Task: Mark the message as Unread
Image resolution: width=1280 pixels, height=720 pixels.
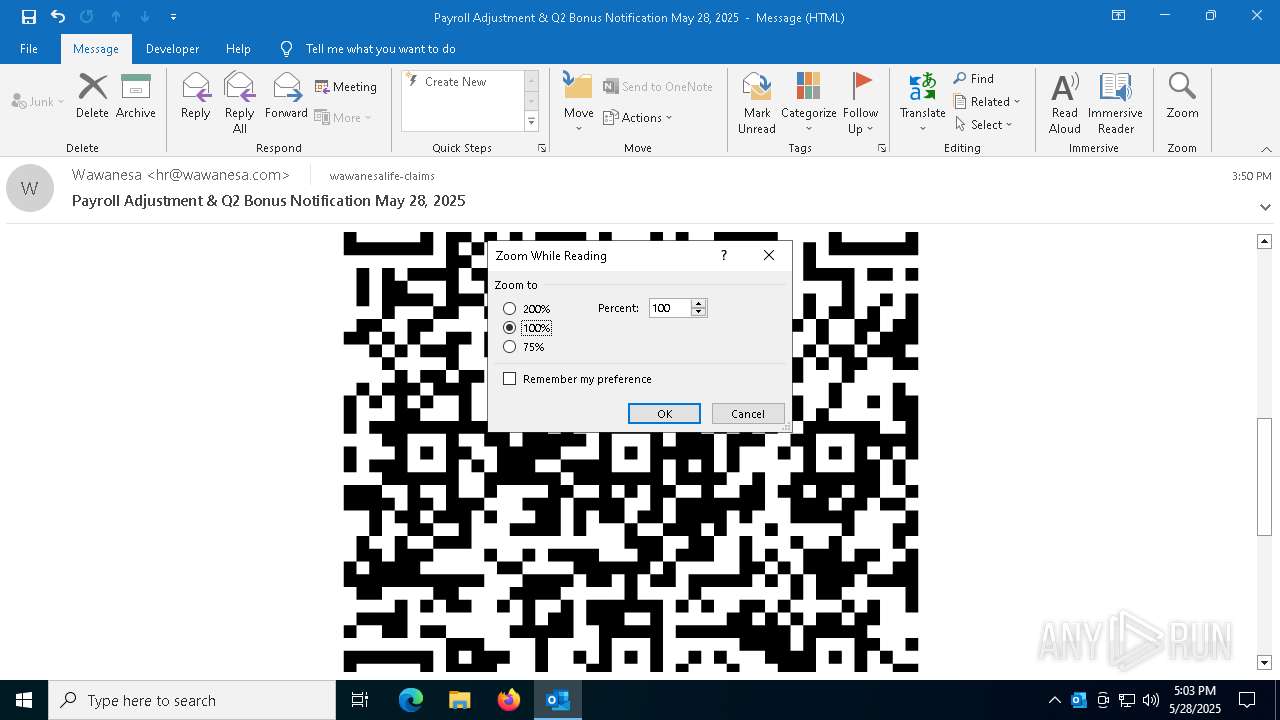Action: click(757, 103)
